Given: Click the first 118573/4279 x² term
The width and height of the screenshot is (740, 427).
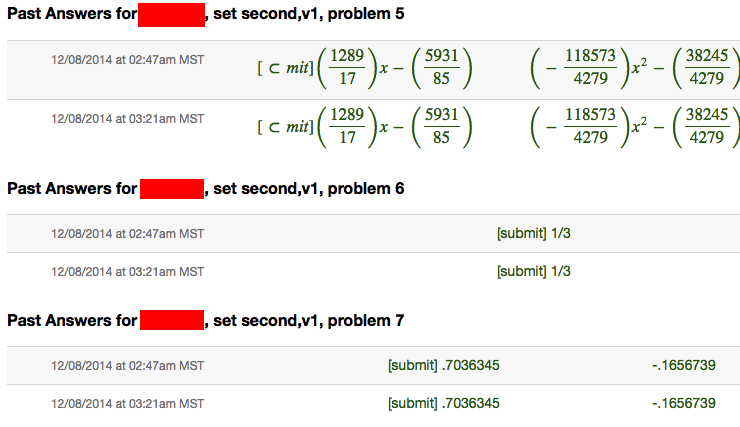Looking at the screenshot, I should [x=589, y=67].
